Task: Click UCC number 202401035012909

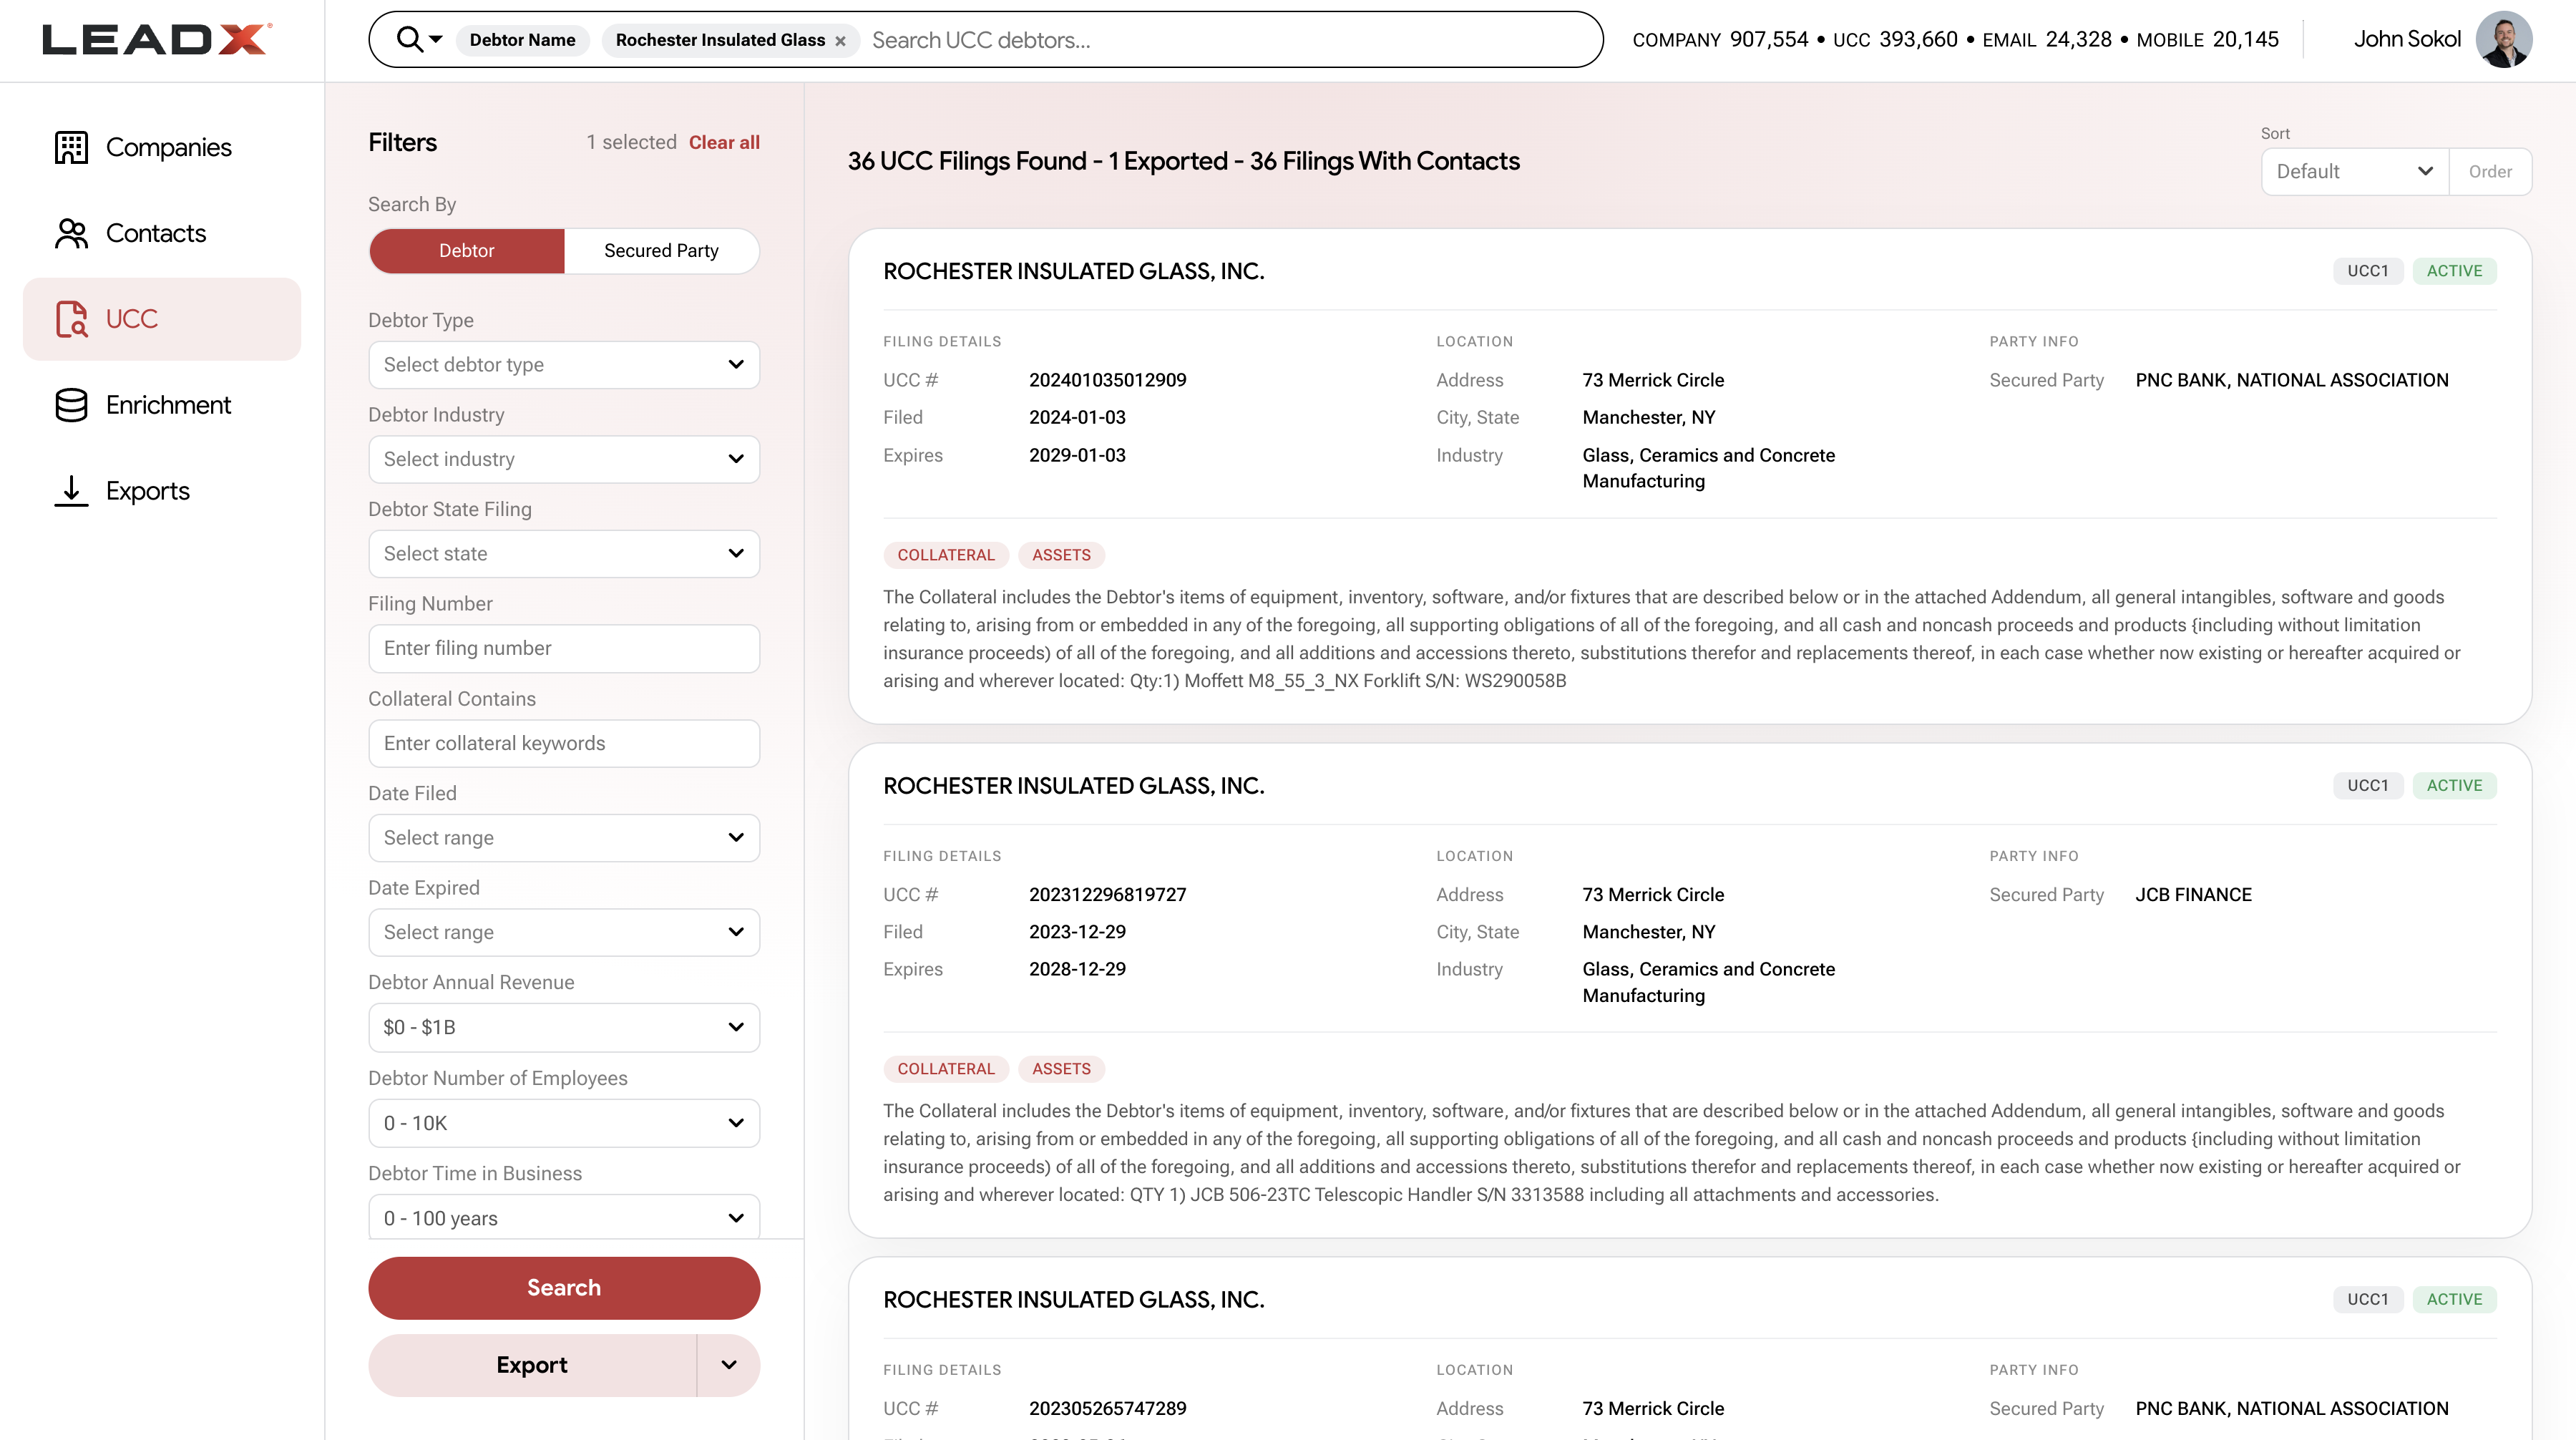Action: [x=1108, y=380]
